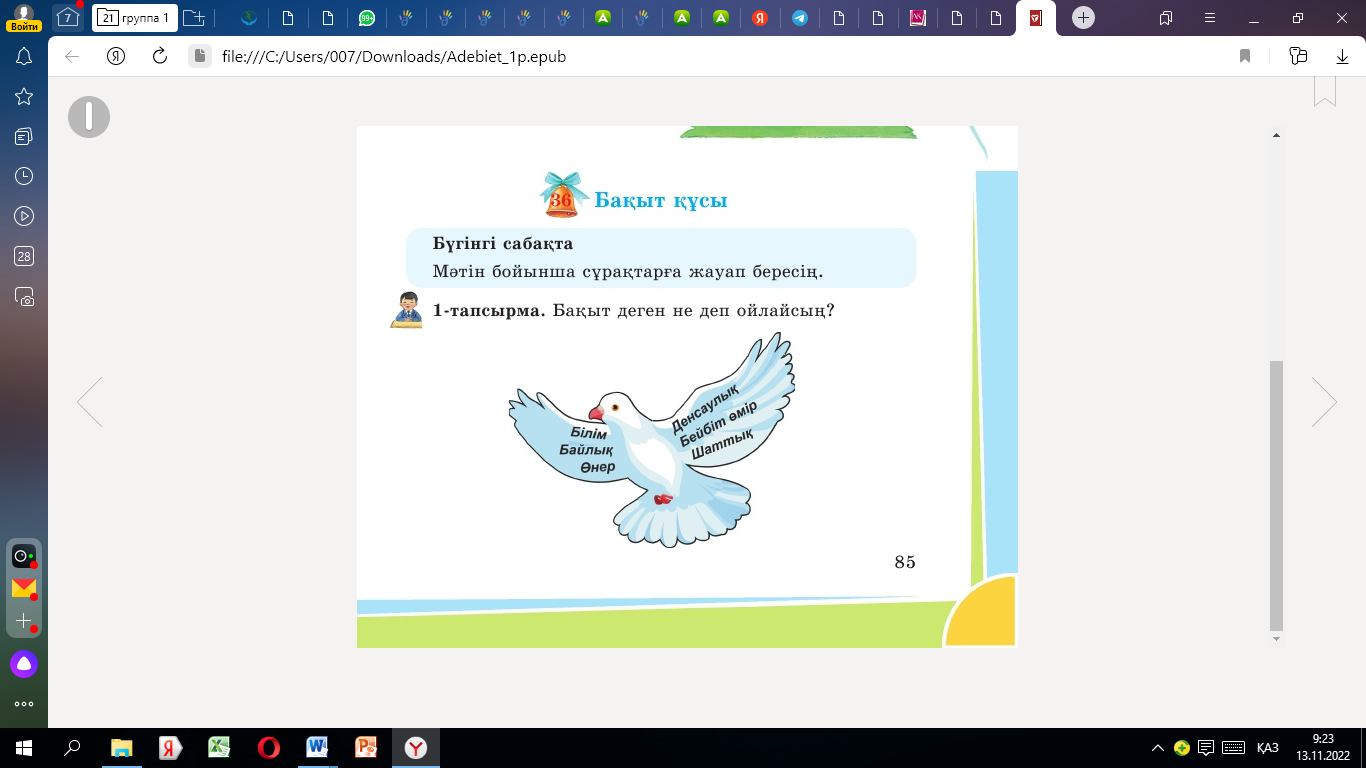Open Windows taskbar search

[72, 747]
